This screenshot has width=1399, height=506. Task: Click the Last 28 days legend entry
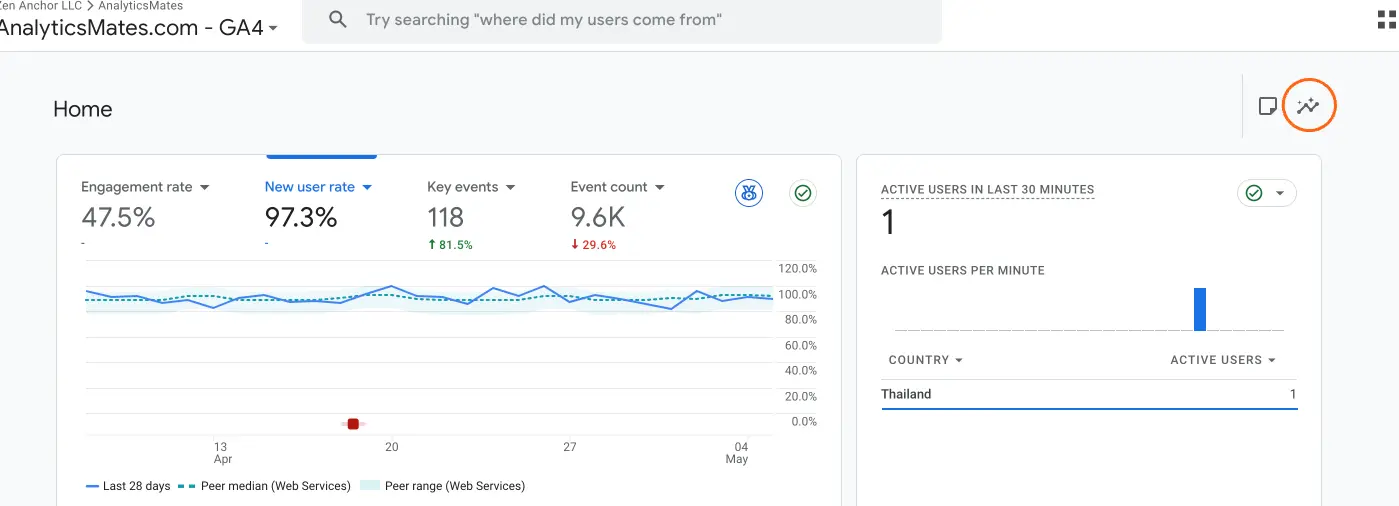click(128, 486)
